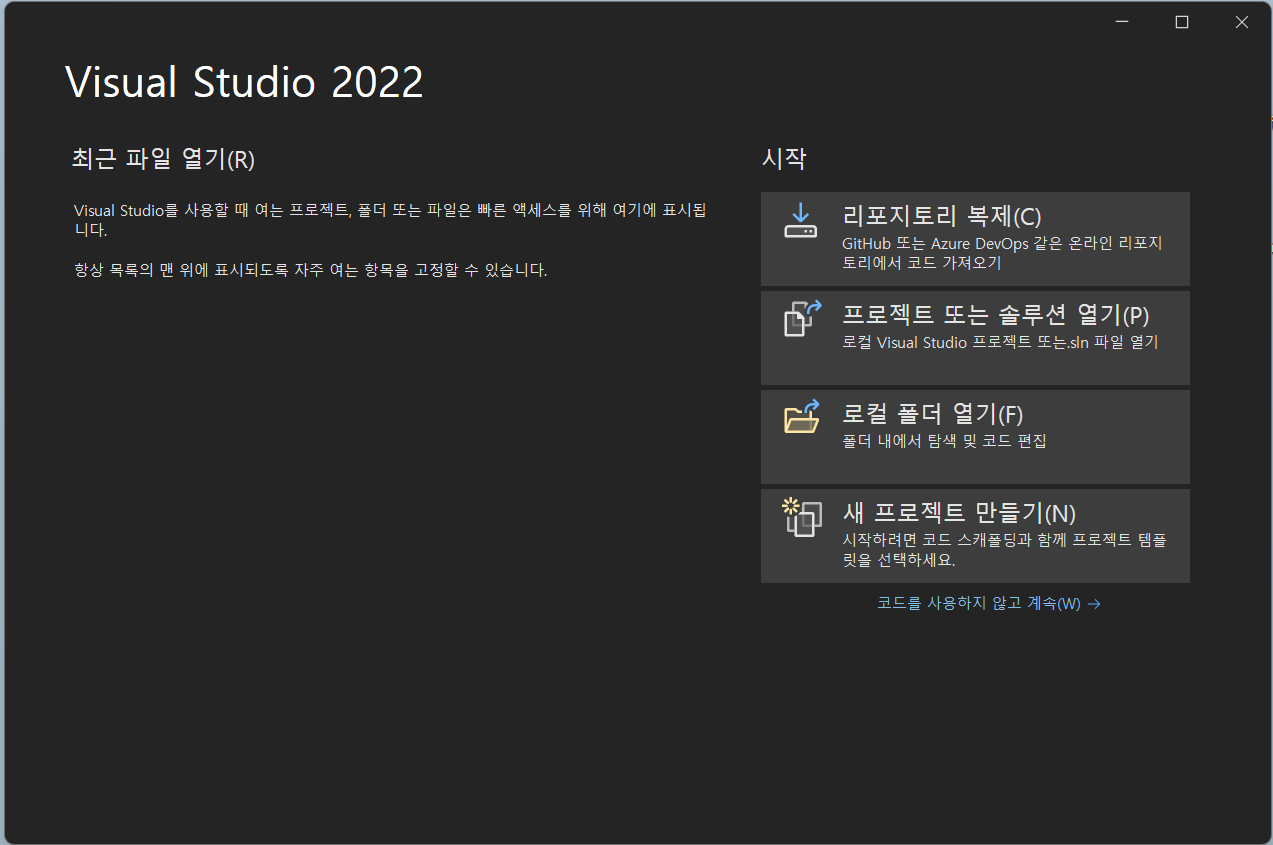Screen dimensions: 1273x845
Task: Maximize the Visual Studio start window
Action: [1181, 22]
